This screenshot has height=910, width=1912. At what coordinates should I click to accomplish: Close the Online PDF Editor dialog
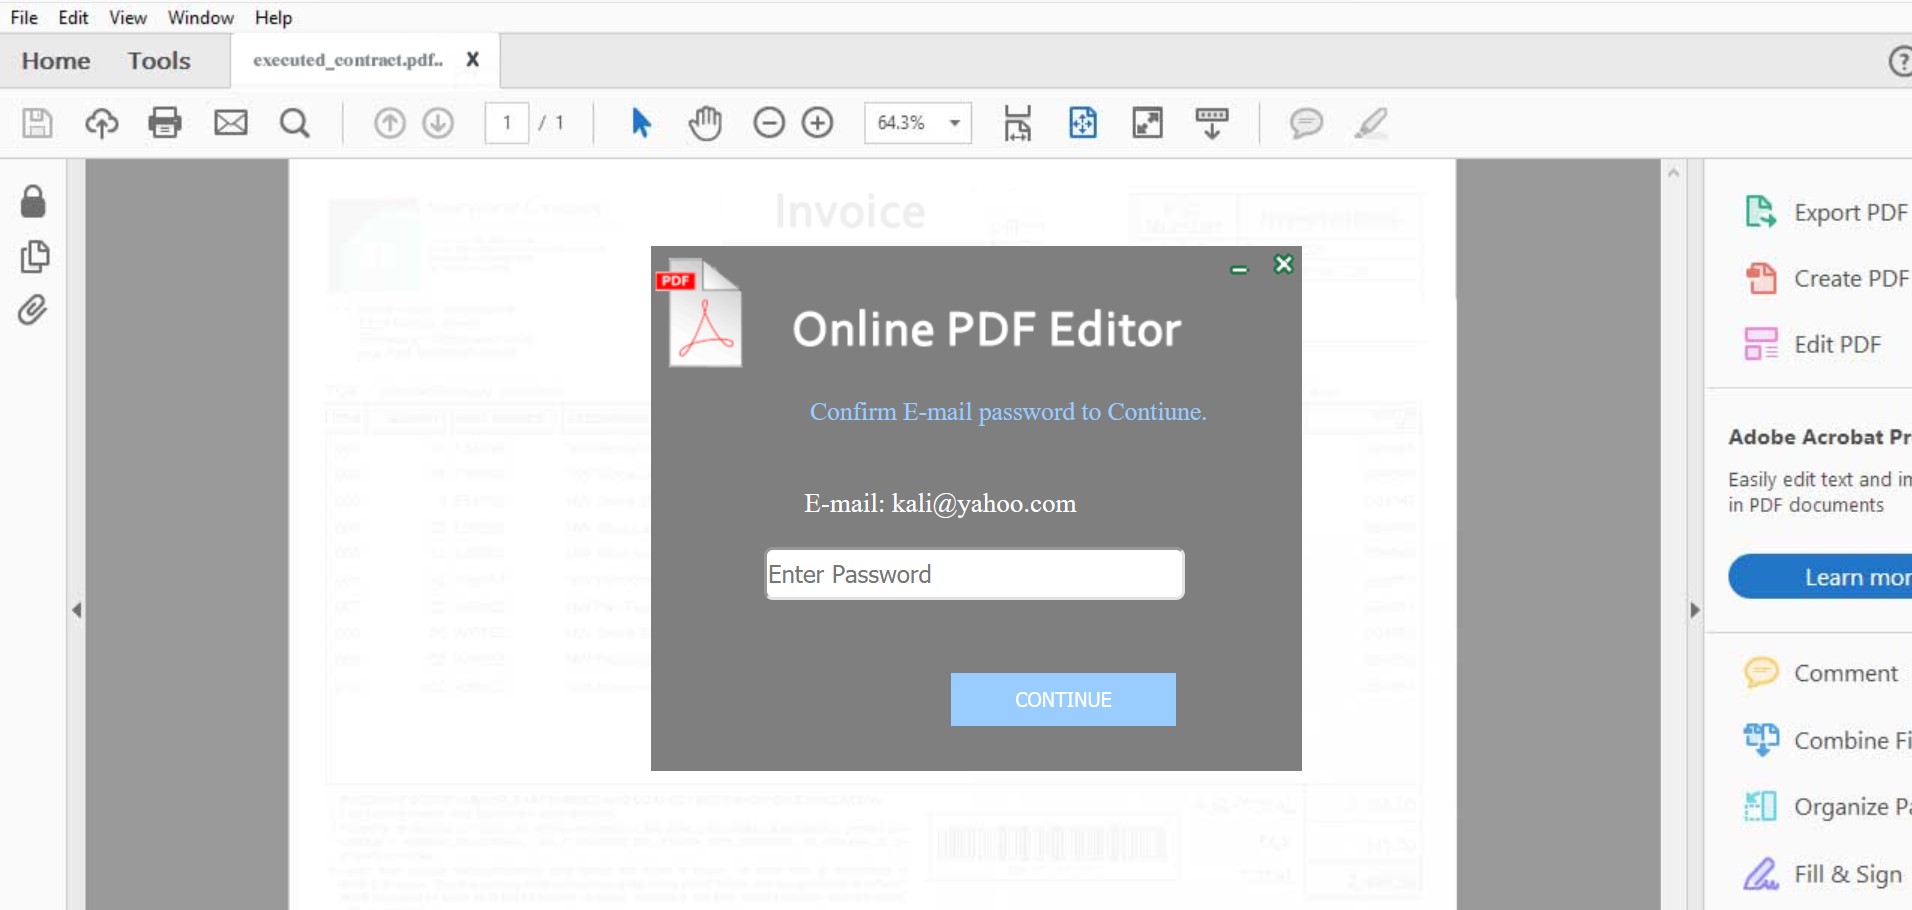(x=1284, y=264)
